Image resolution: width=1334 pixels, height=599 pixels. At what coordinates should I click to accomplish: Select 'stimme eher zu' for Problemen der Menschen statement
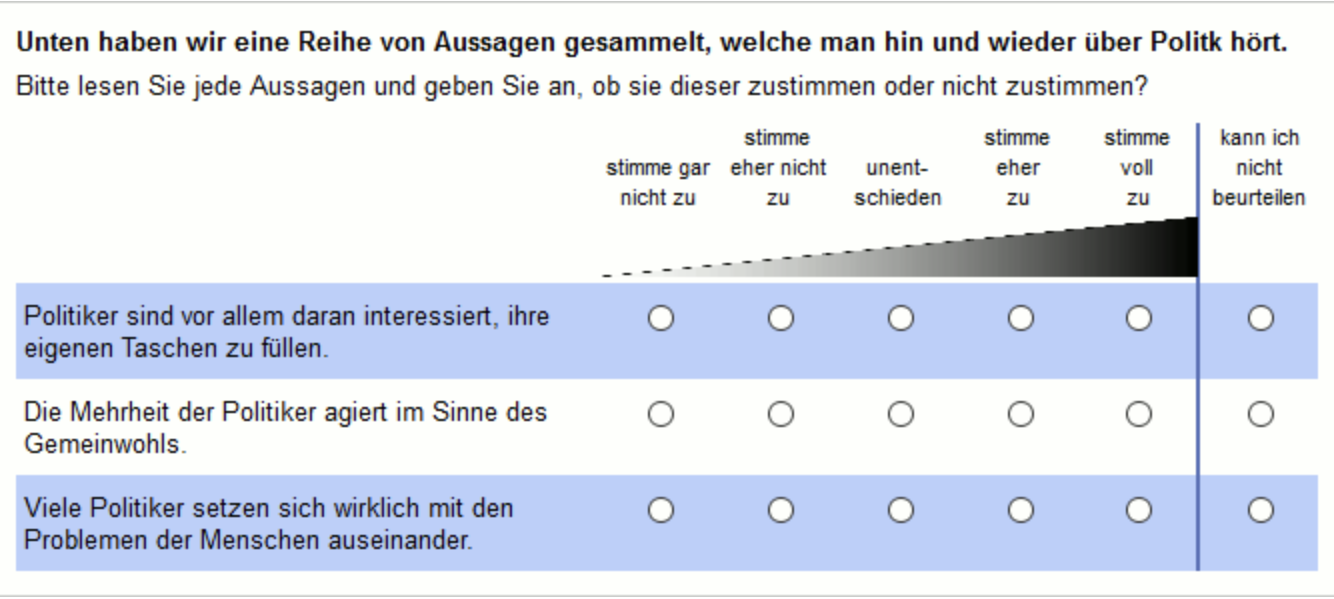click(x=1020, y=510)
